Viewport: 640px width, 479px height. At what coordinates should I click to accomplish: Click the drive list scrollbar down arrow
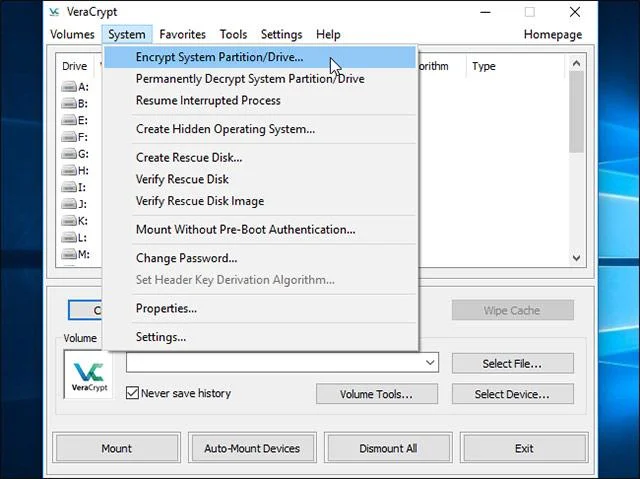pyautogui.click(x=576, y=258)
